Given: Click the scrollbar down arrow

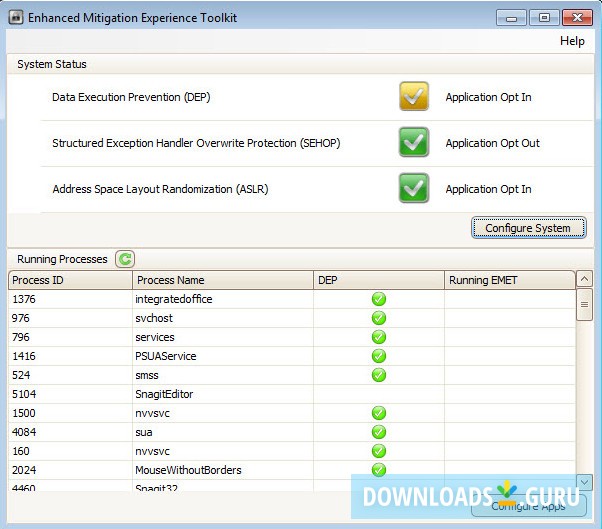Looking at the screenshot, I should point(584,482).
